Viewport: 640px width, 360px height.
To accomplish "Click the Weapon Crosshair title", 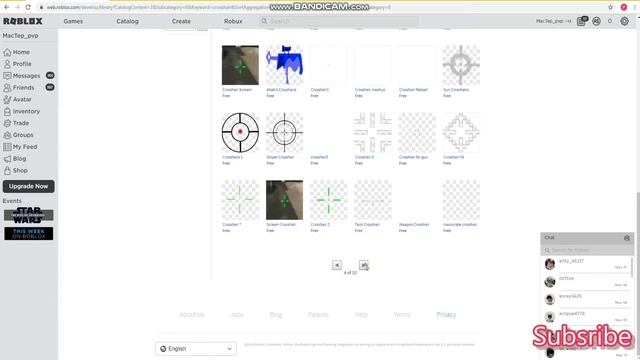I will 414,224.
